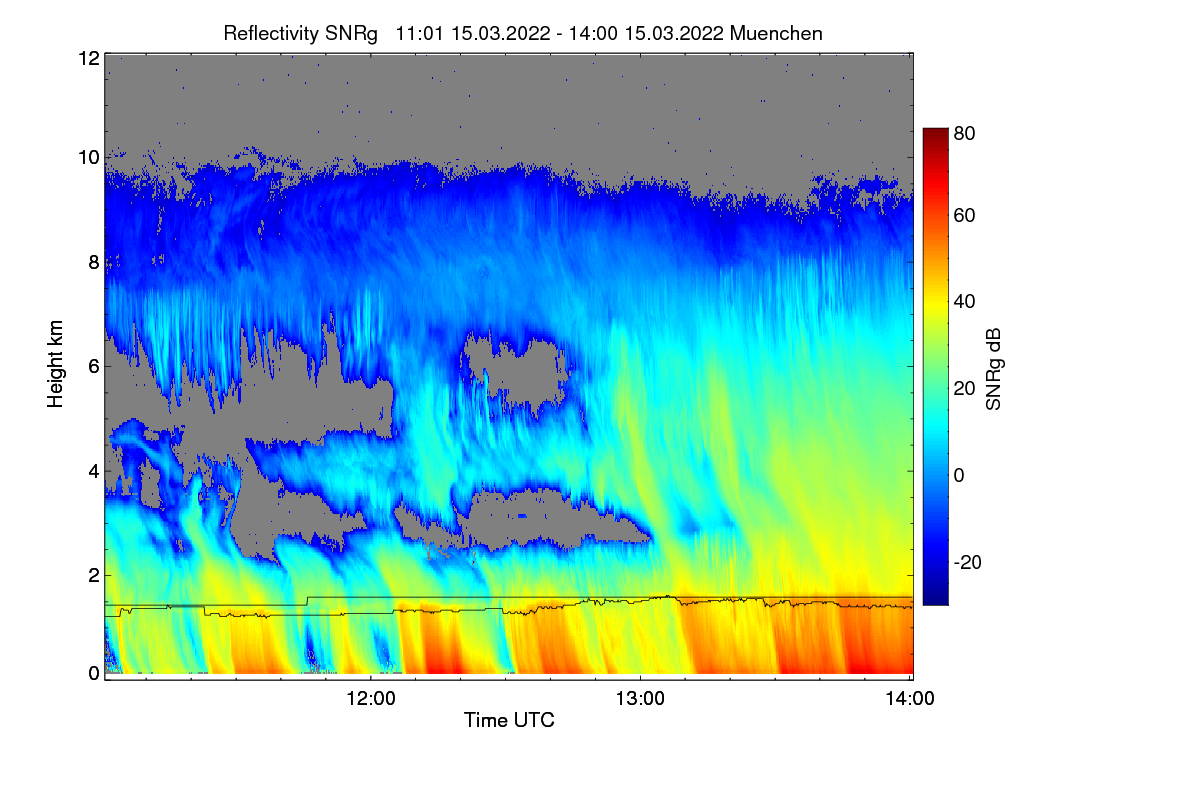1200x800 pixels.
Task: Click the height axis label 10
Action: pyautogui.click(x=88, y=157)
